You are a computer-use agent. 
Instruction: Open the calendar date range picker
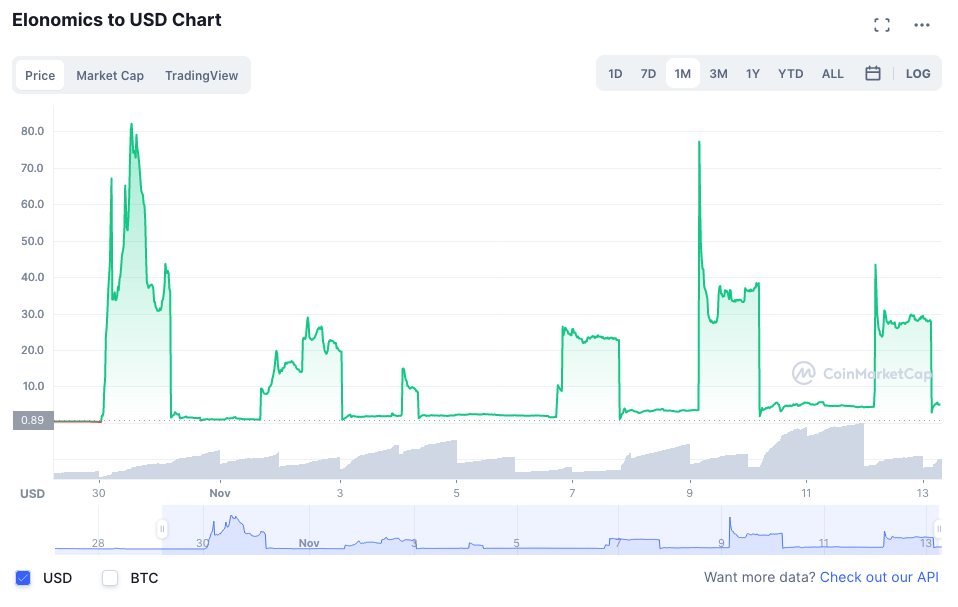tap(872, 73)
